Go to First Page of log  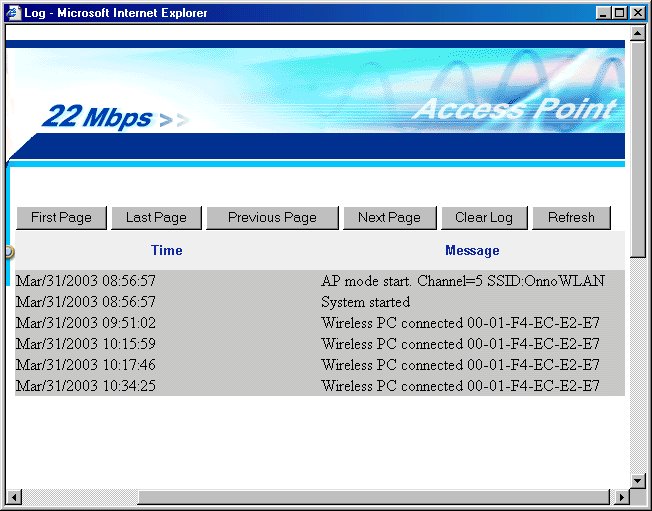[61, 217]
